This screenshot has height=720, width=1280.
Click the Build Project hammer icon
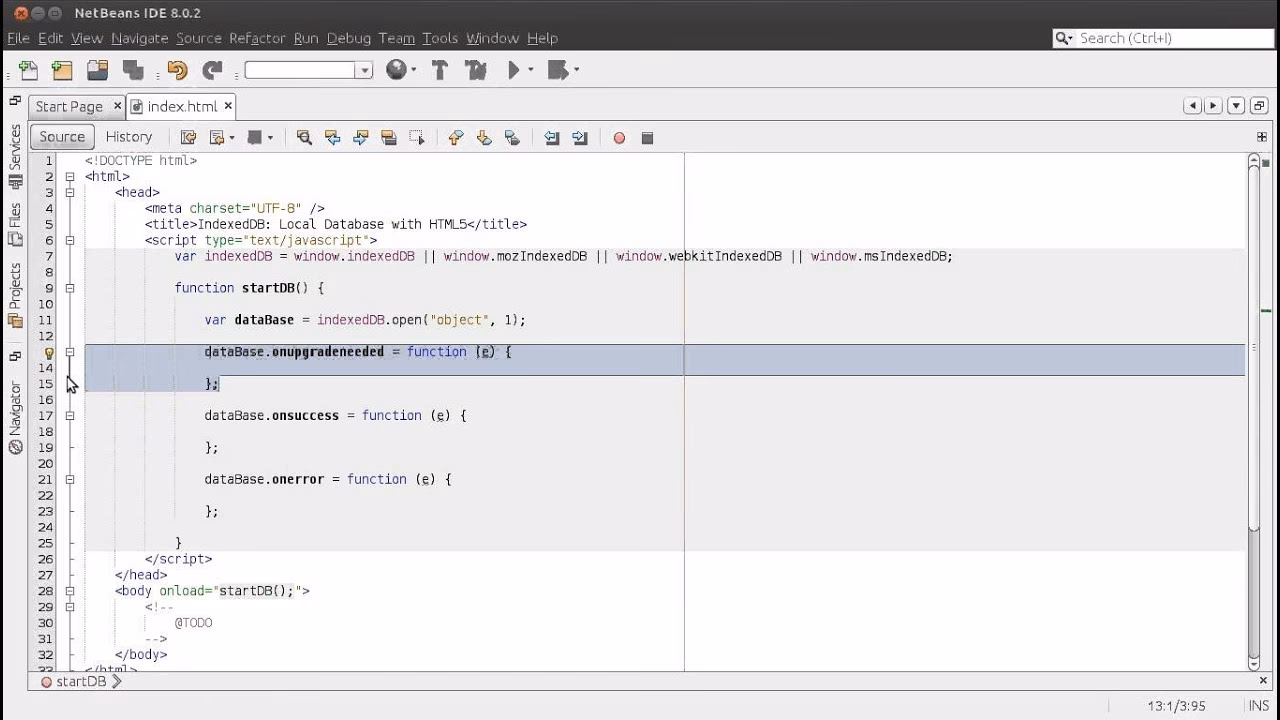(439, 70)
